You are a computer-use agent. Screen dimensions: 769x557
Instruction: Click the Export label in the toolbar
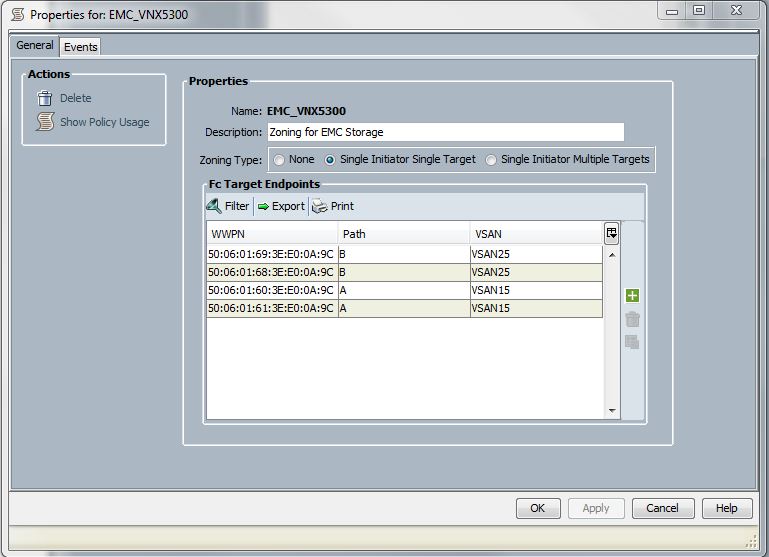pos(288,206)
